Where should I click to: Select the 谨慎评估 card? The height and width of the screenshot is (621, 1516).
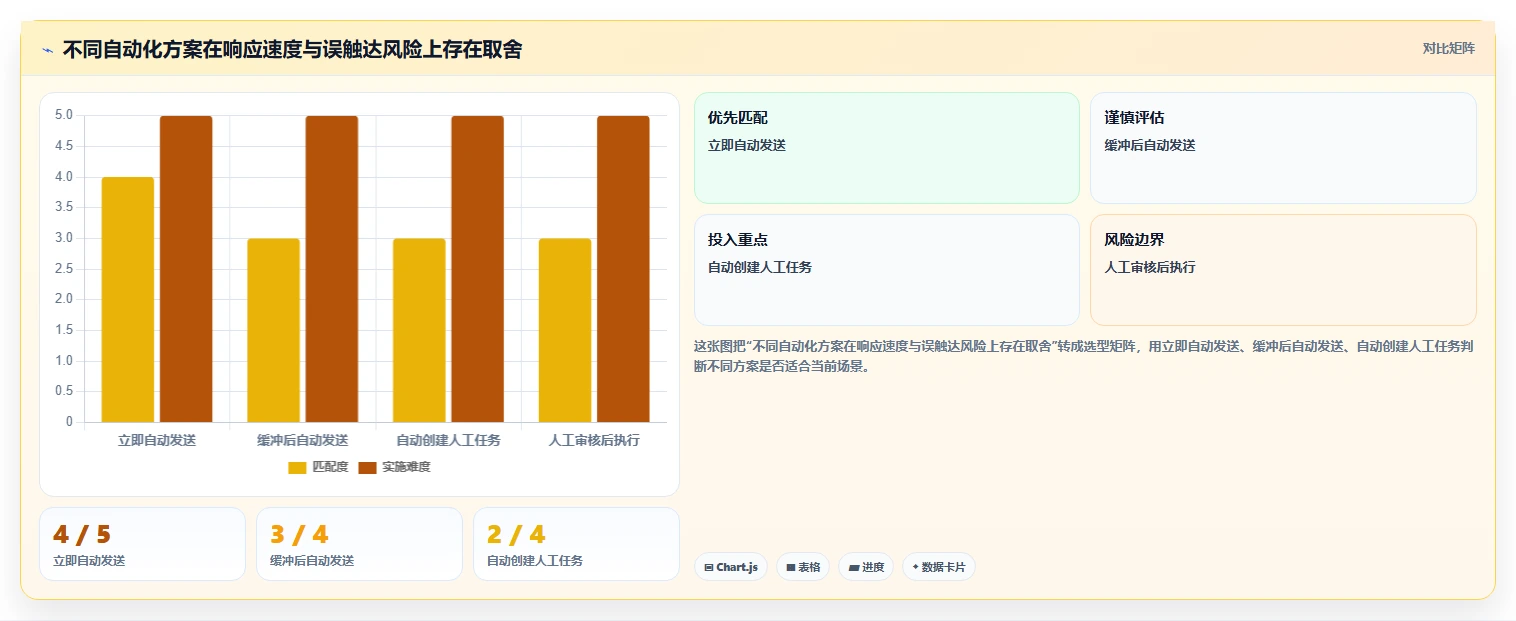pyautogui.click(x=1283, y=148)
